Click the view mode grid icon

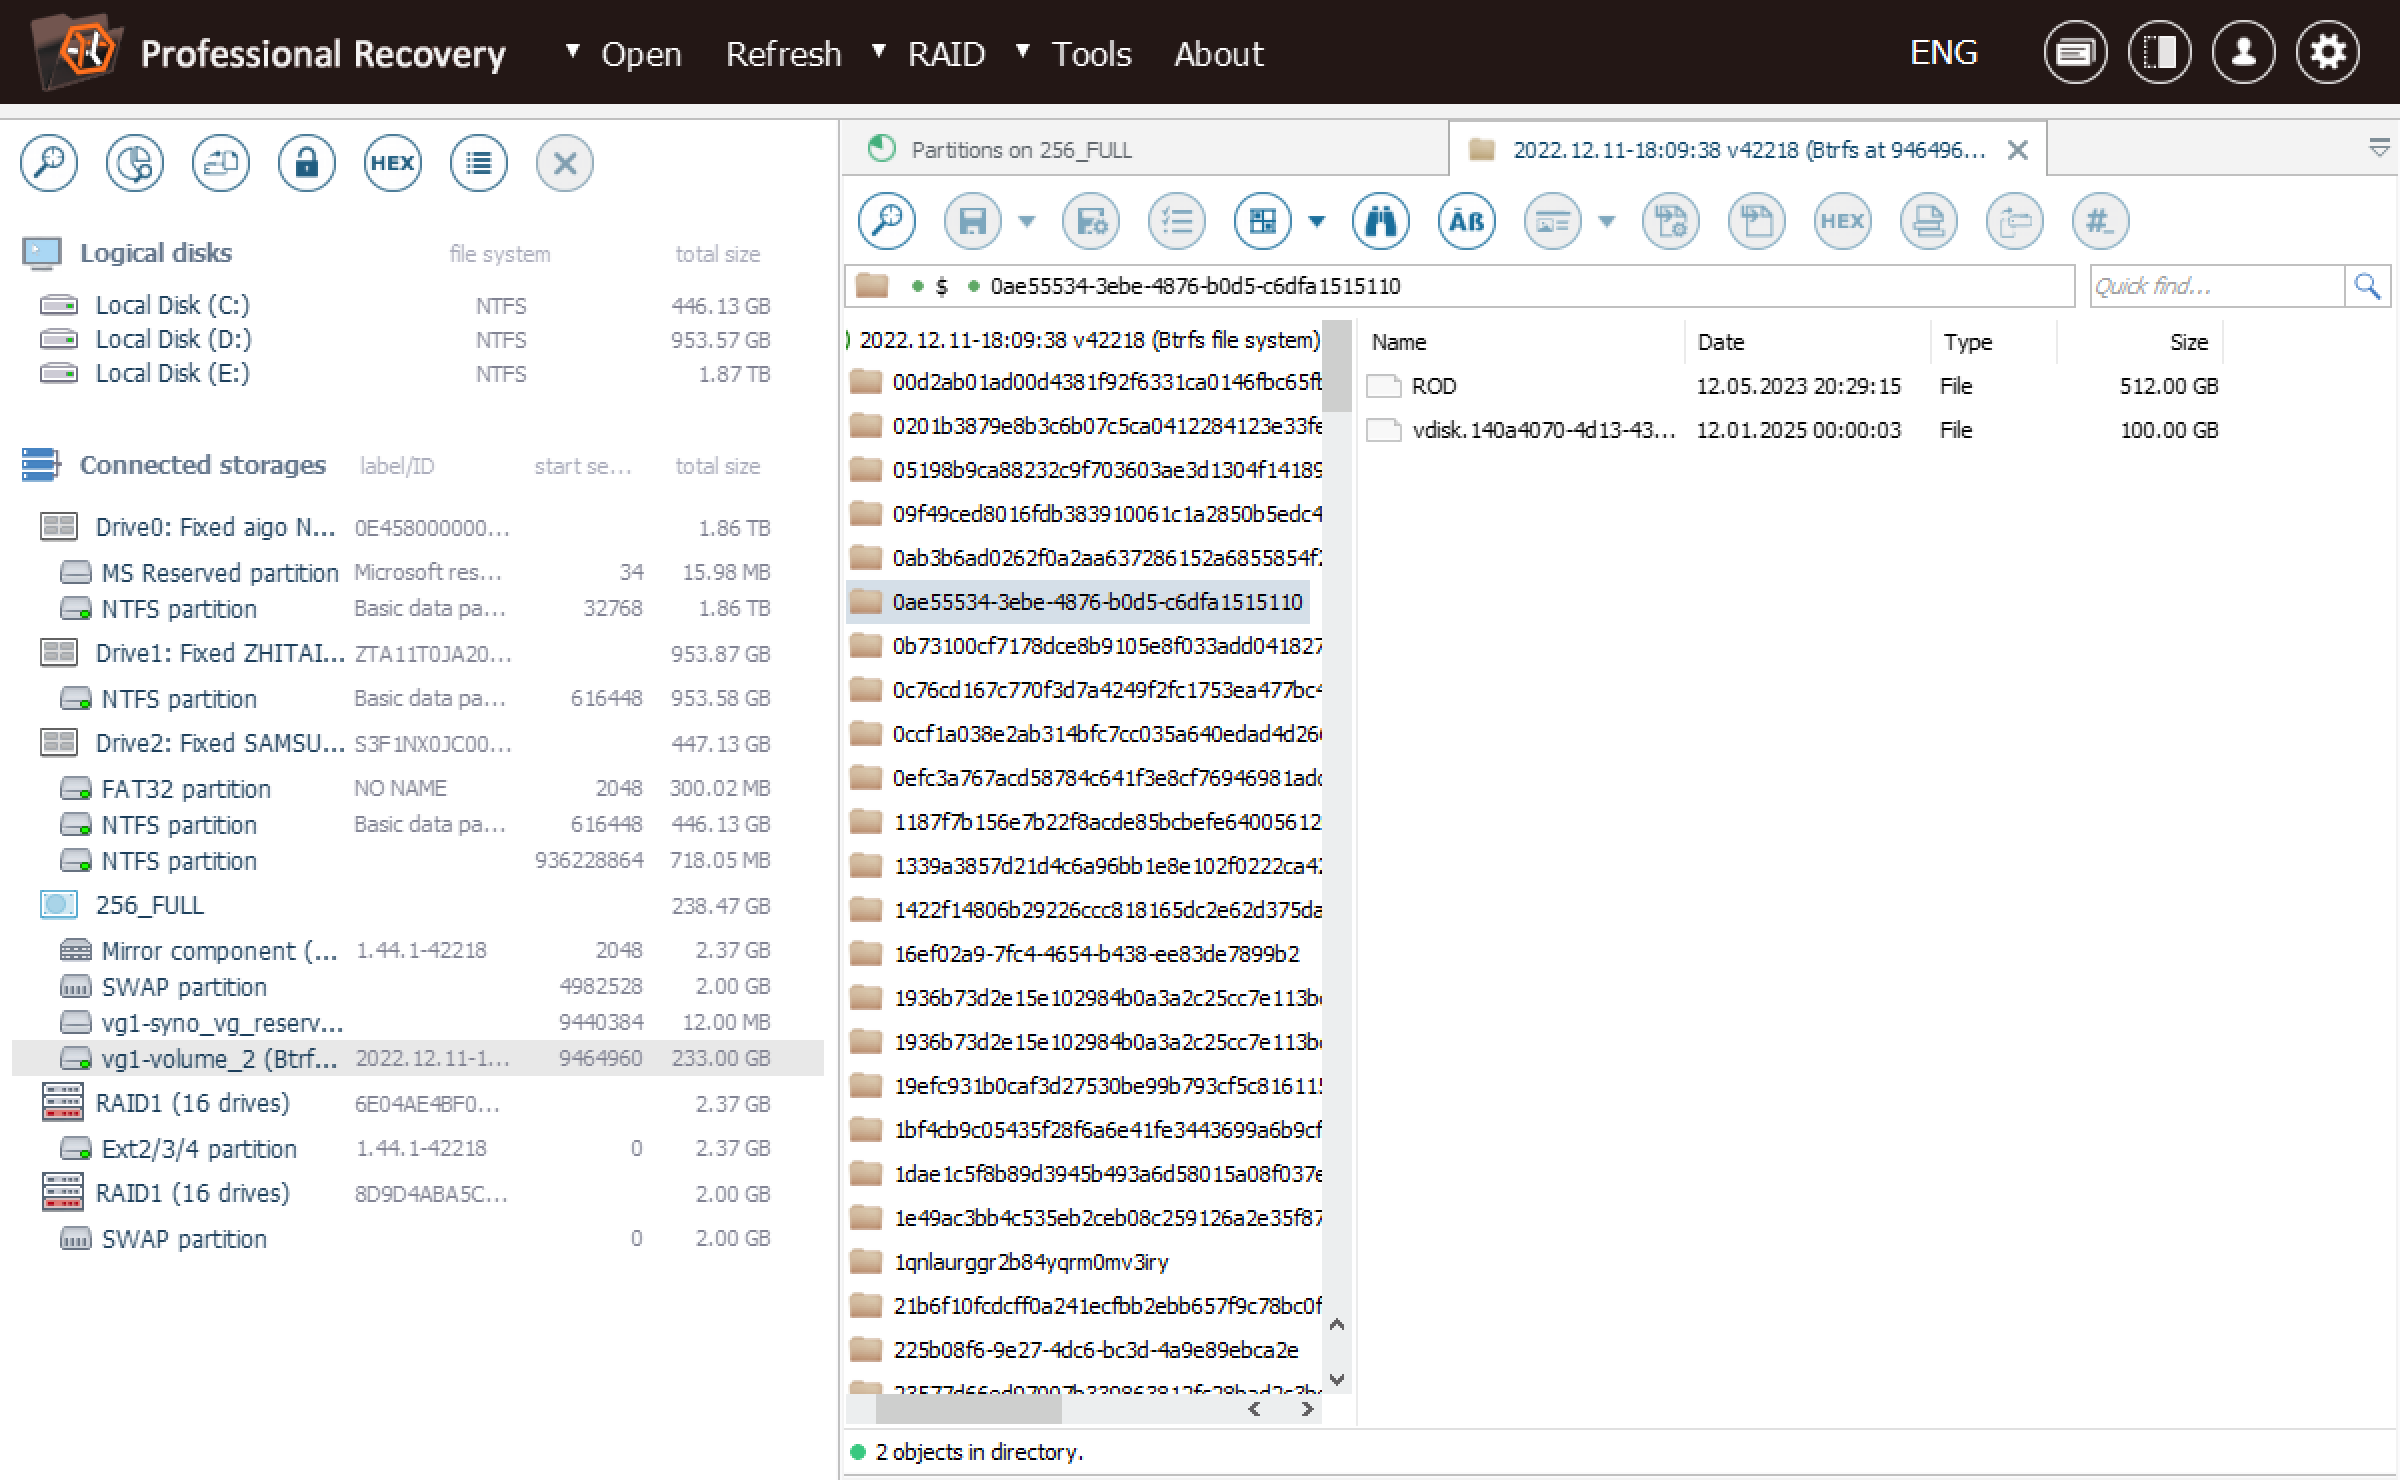point(1263,221)
